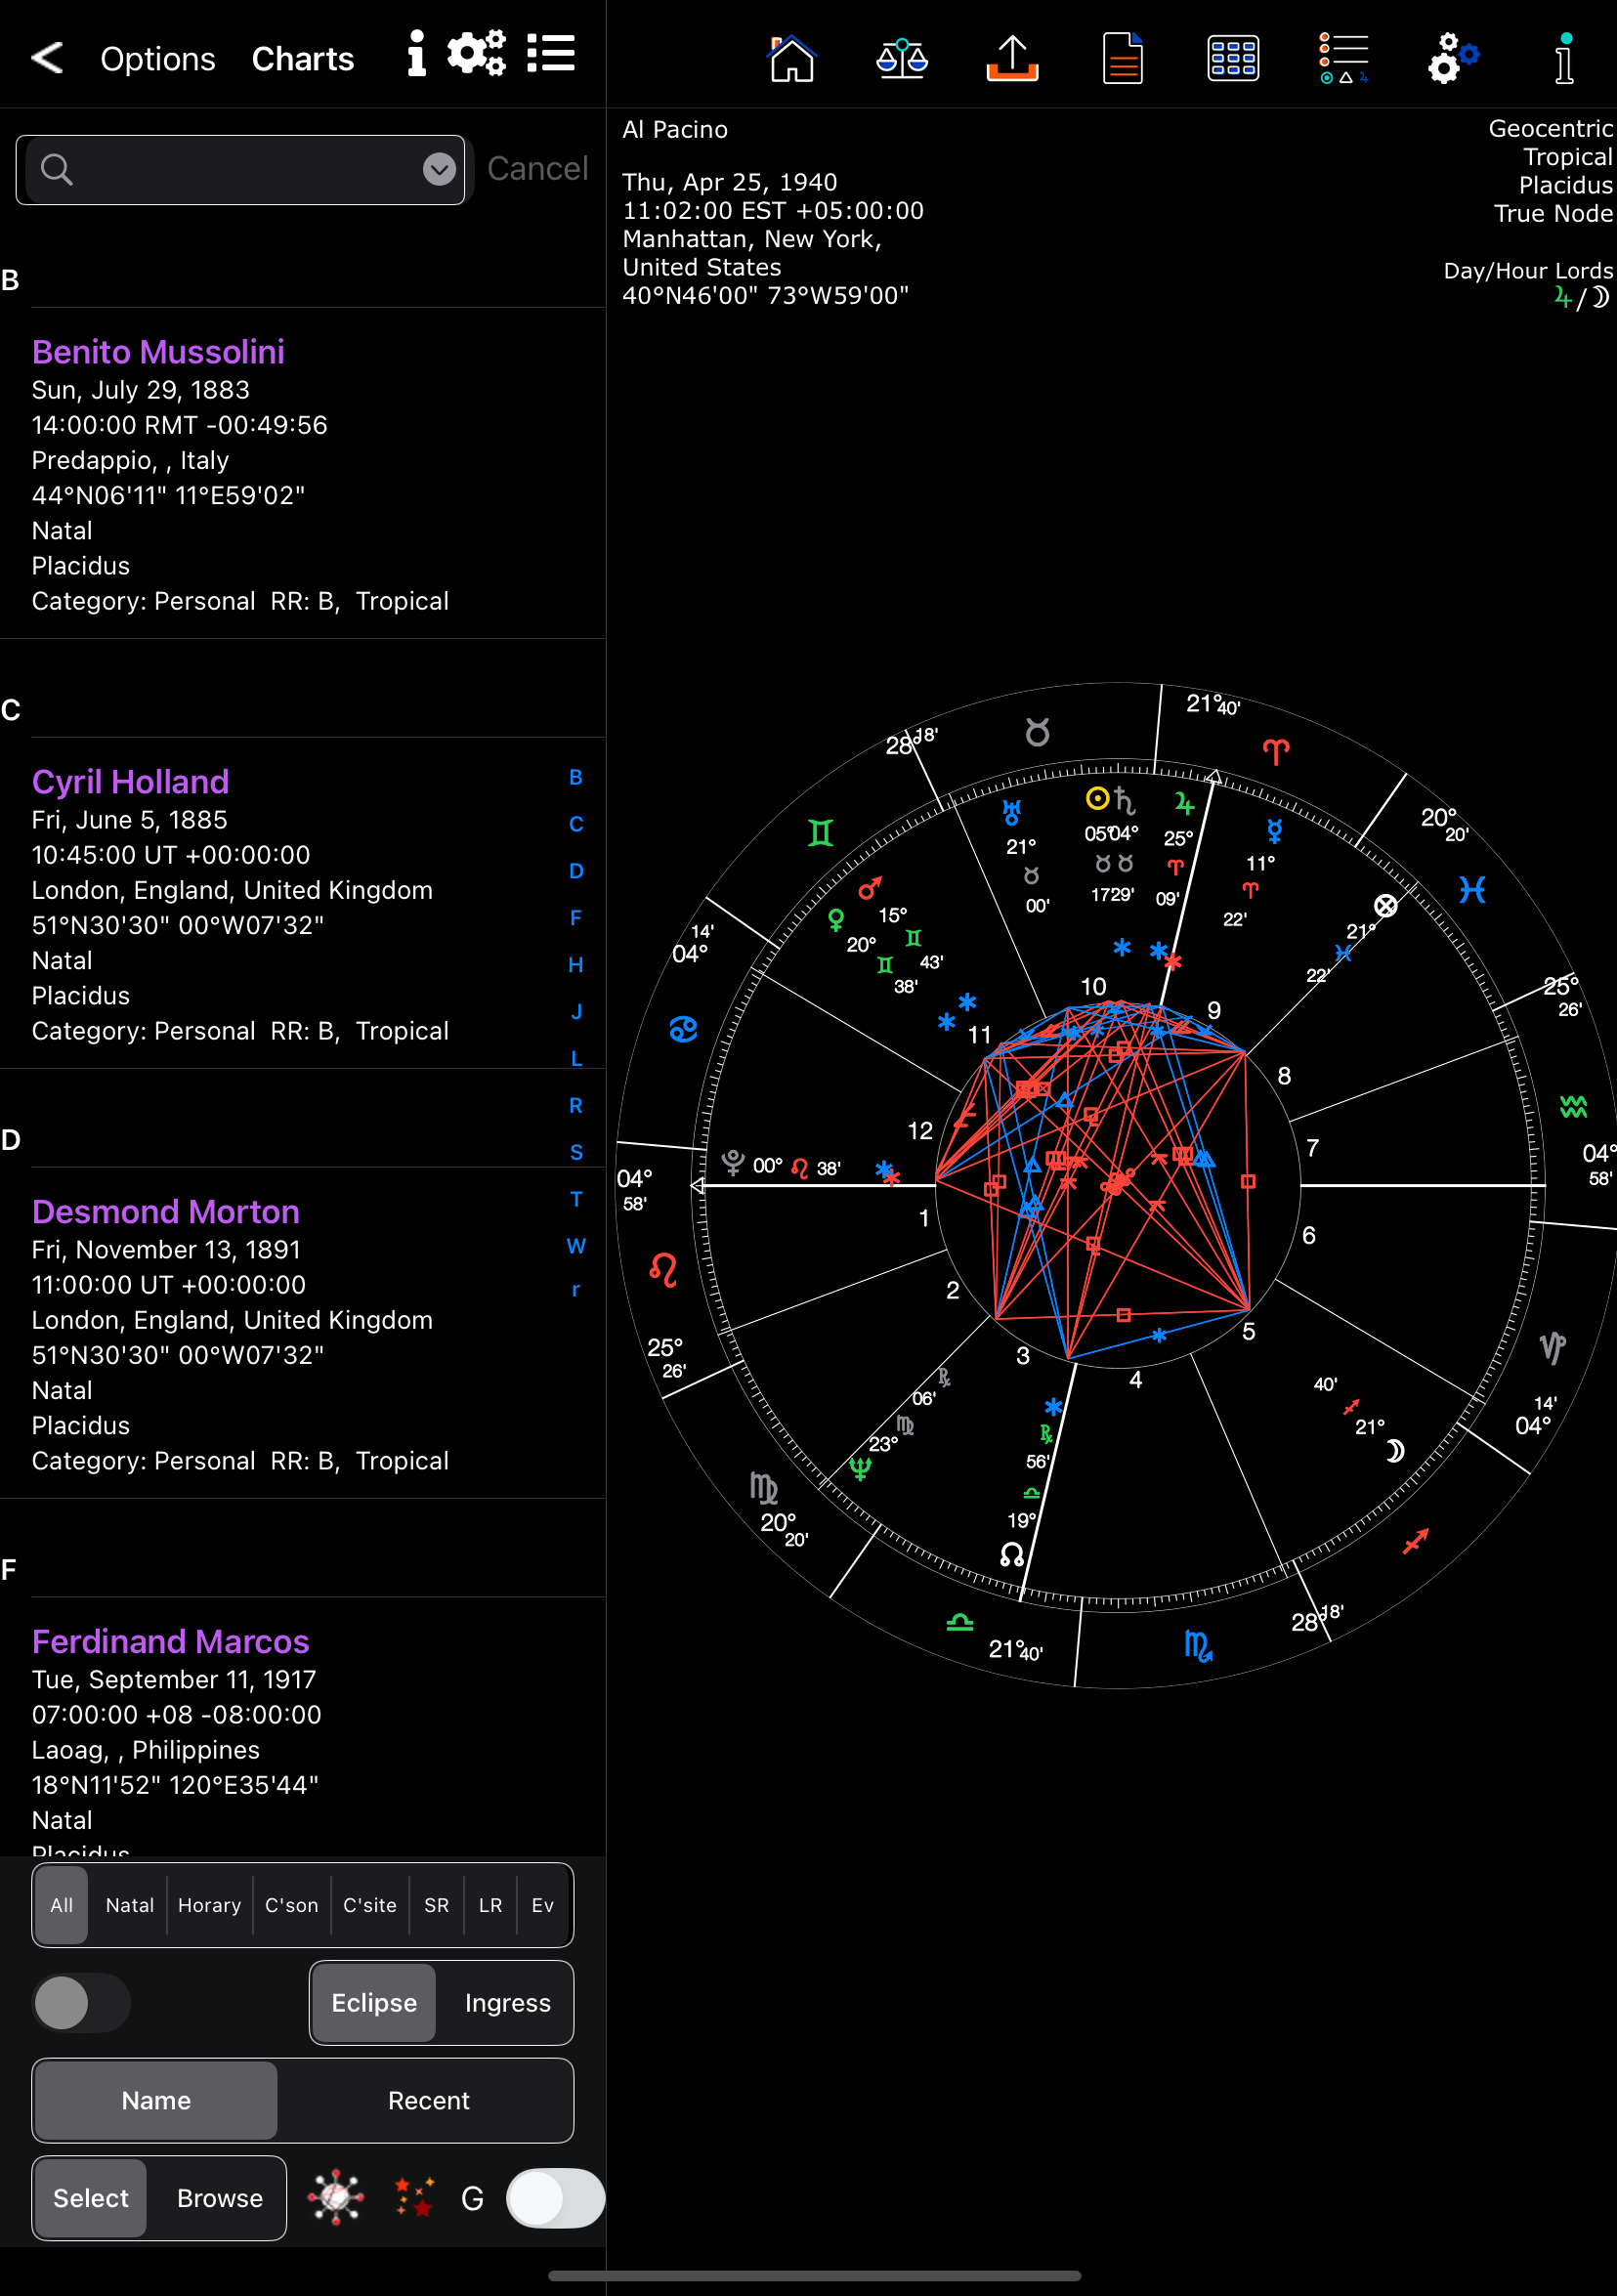Toggle the switch next to G

(x=555, y=2197)
